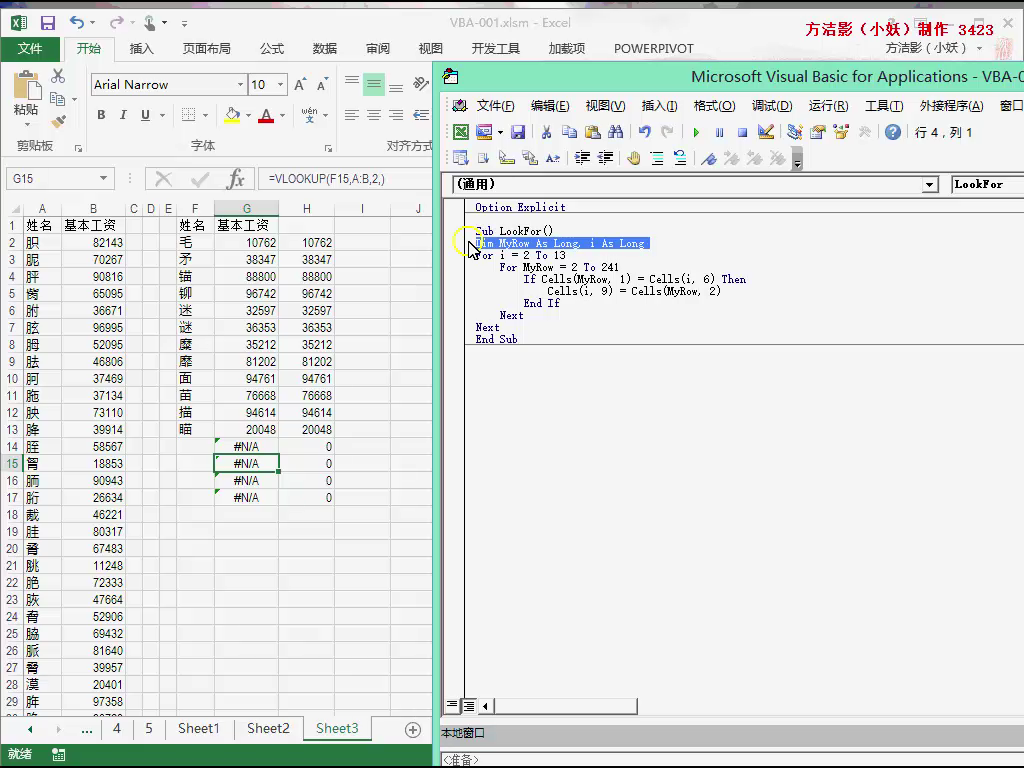The height and width of the screenshot is (768, 1024).
Task: Open the 插入 ribbon tab in Excel
Action: (141, 48)
